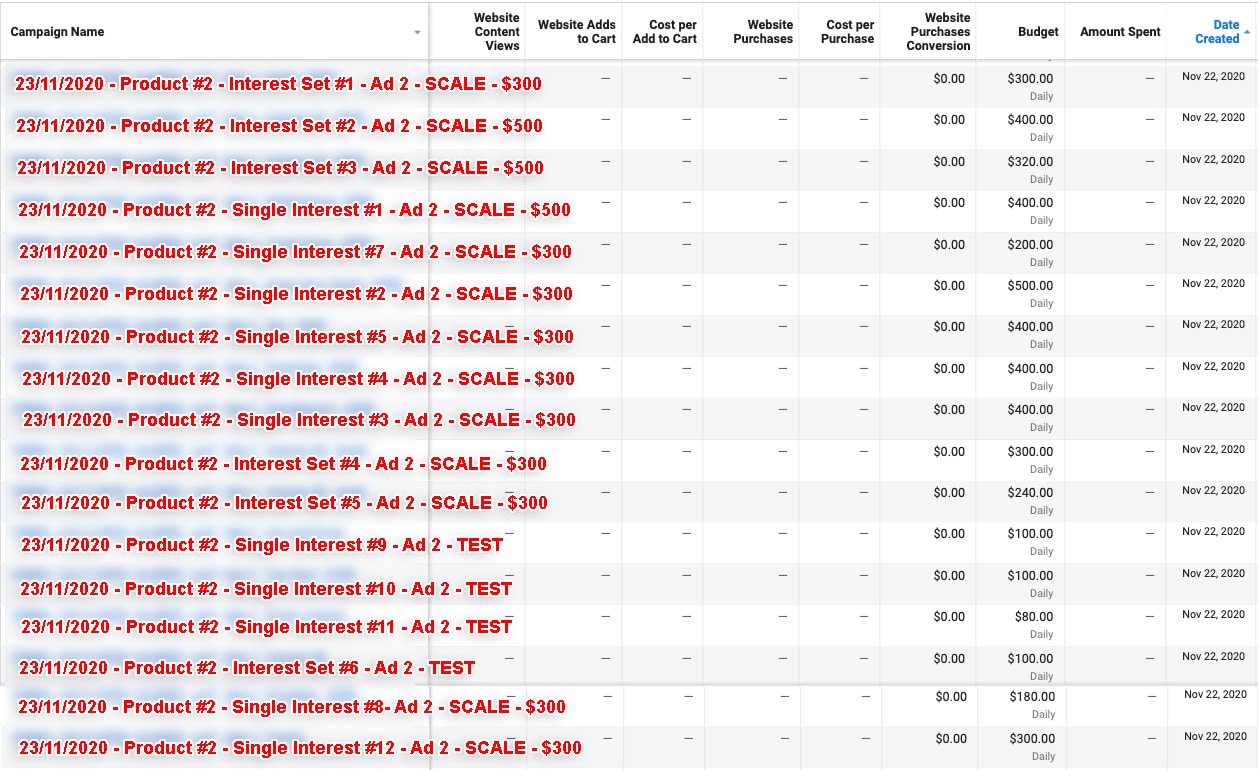Click the Date Created sort arrow icon
Viewport: 1258px width, 770px height.
(1246, 33)
